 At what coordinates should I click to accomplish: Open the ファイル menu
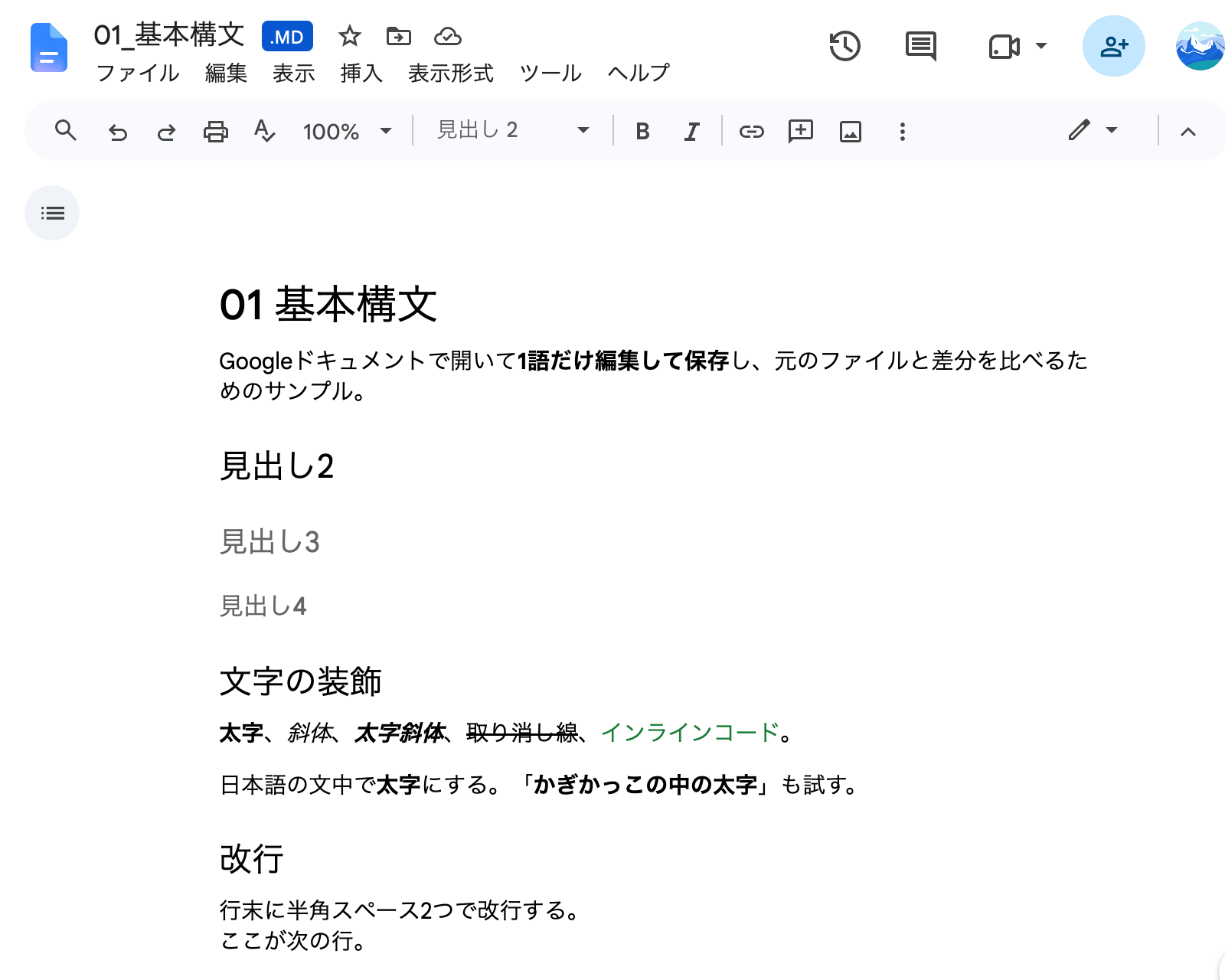137,73
